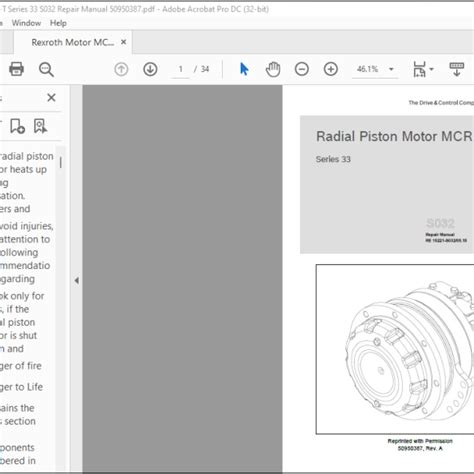Go to previous page arrow
Screen dimensions: 474x474
point(121,69)
